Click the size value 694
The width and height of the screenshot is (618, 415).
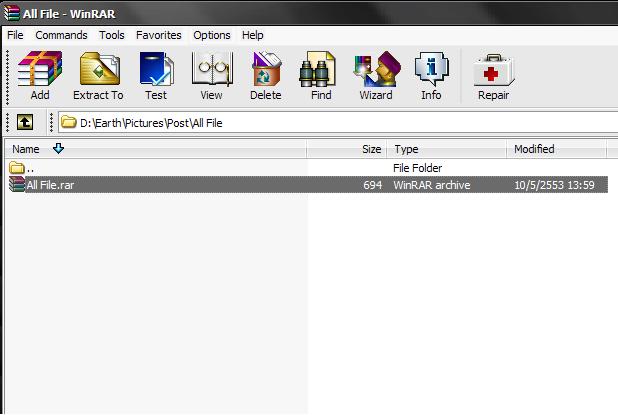tap(372, 185)
